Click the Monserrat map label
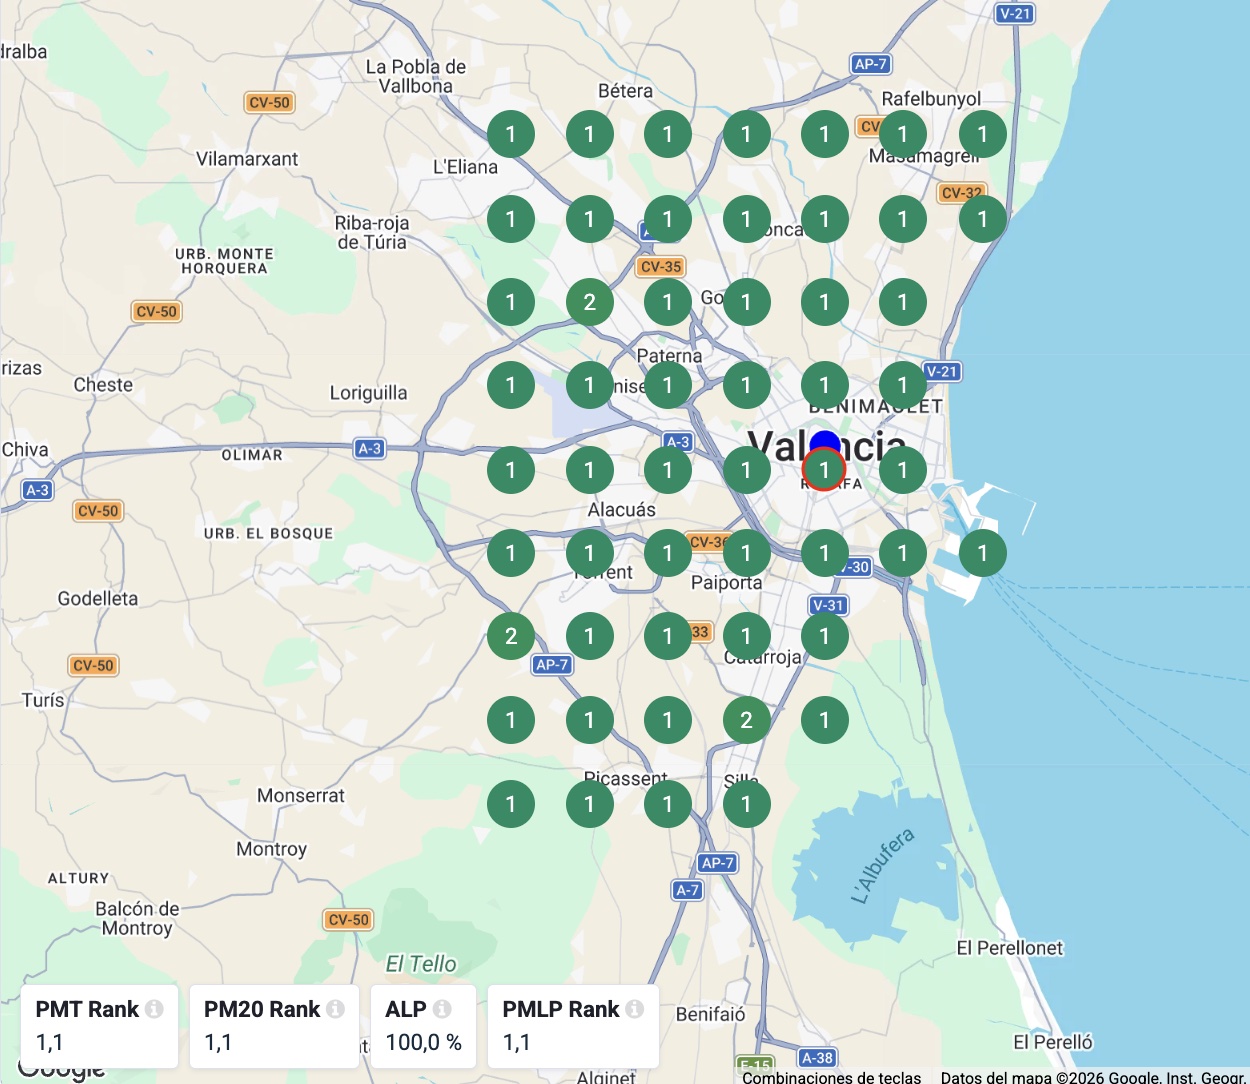1250x1084 pixels. pyautogui.click(x=301, y=795)
